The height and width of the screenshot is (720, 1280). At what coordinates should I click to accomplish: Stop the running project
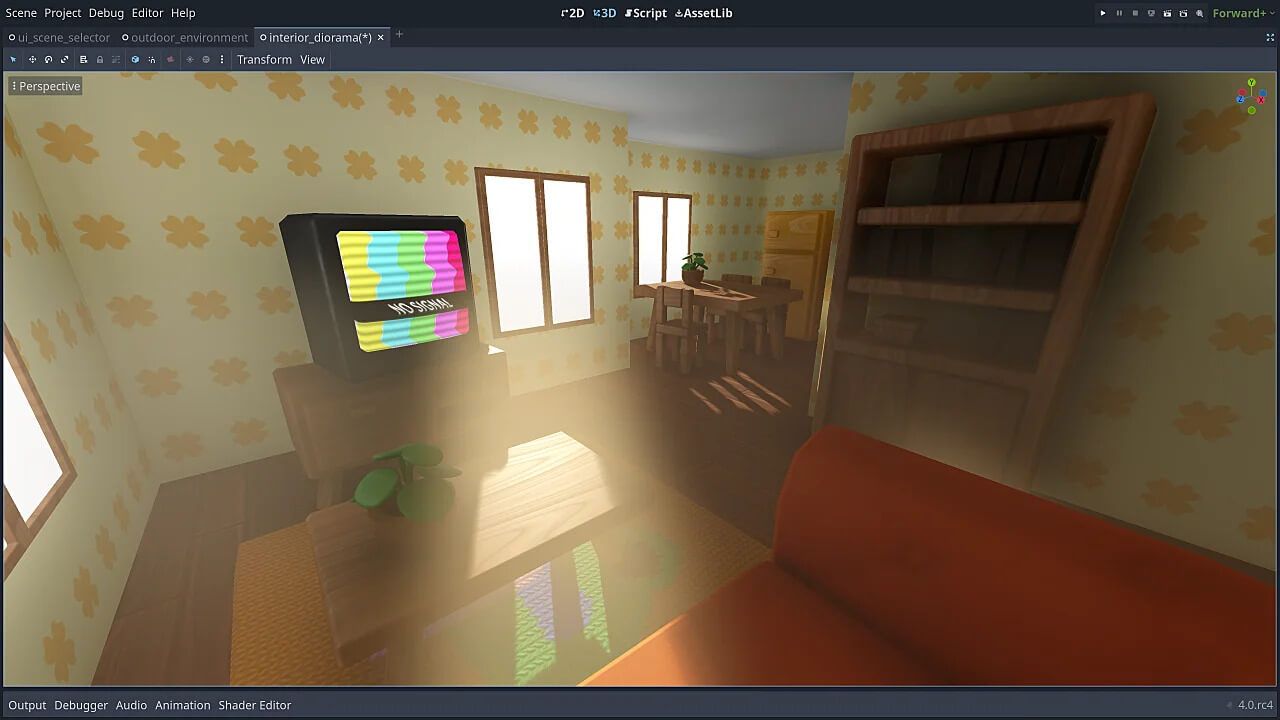[x=1135, y=13]
